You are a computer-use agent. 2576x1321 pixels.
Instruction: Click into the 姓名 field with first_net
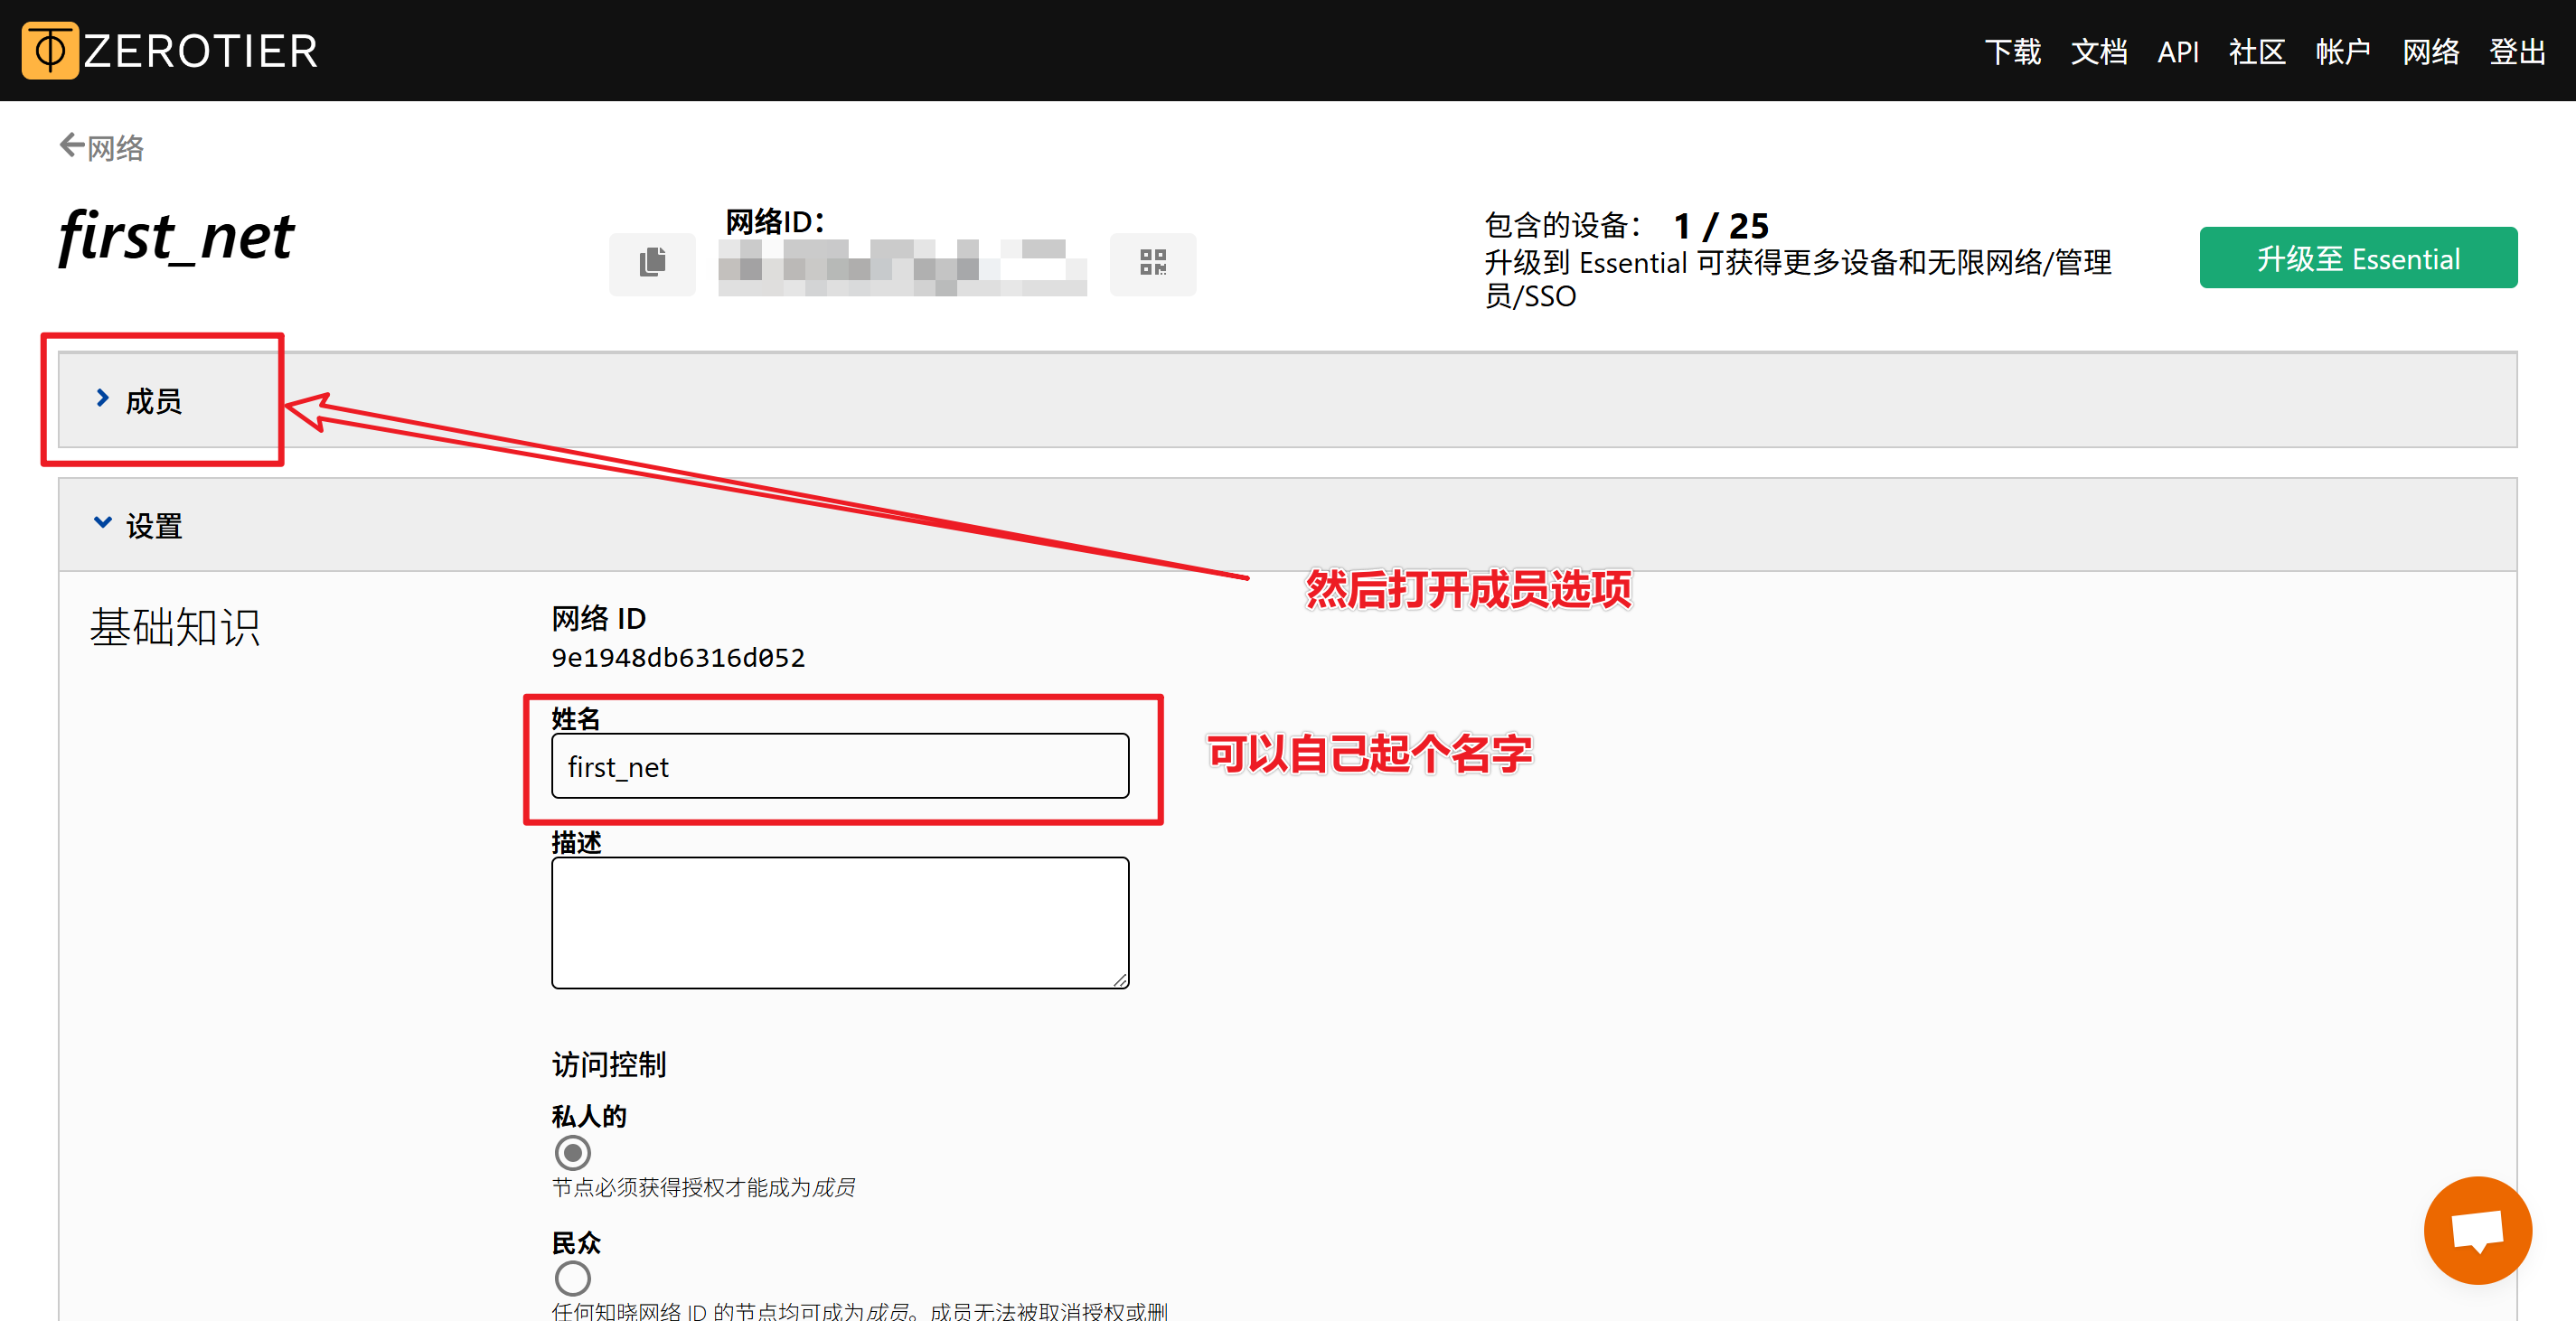pyautogui.click(x=840, y=766)
